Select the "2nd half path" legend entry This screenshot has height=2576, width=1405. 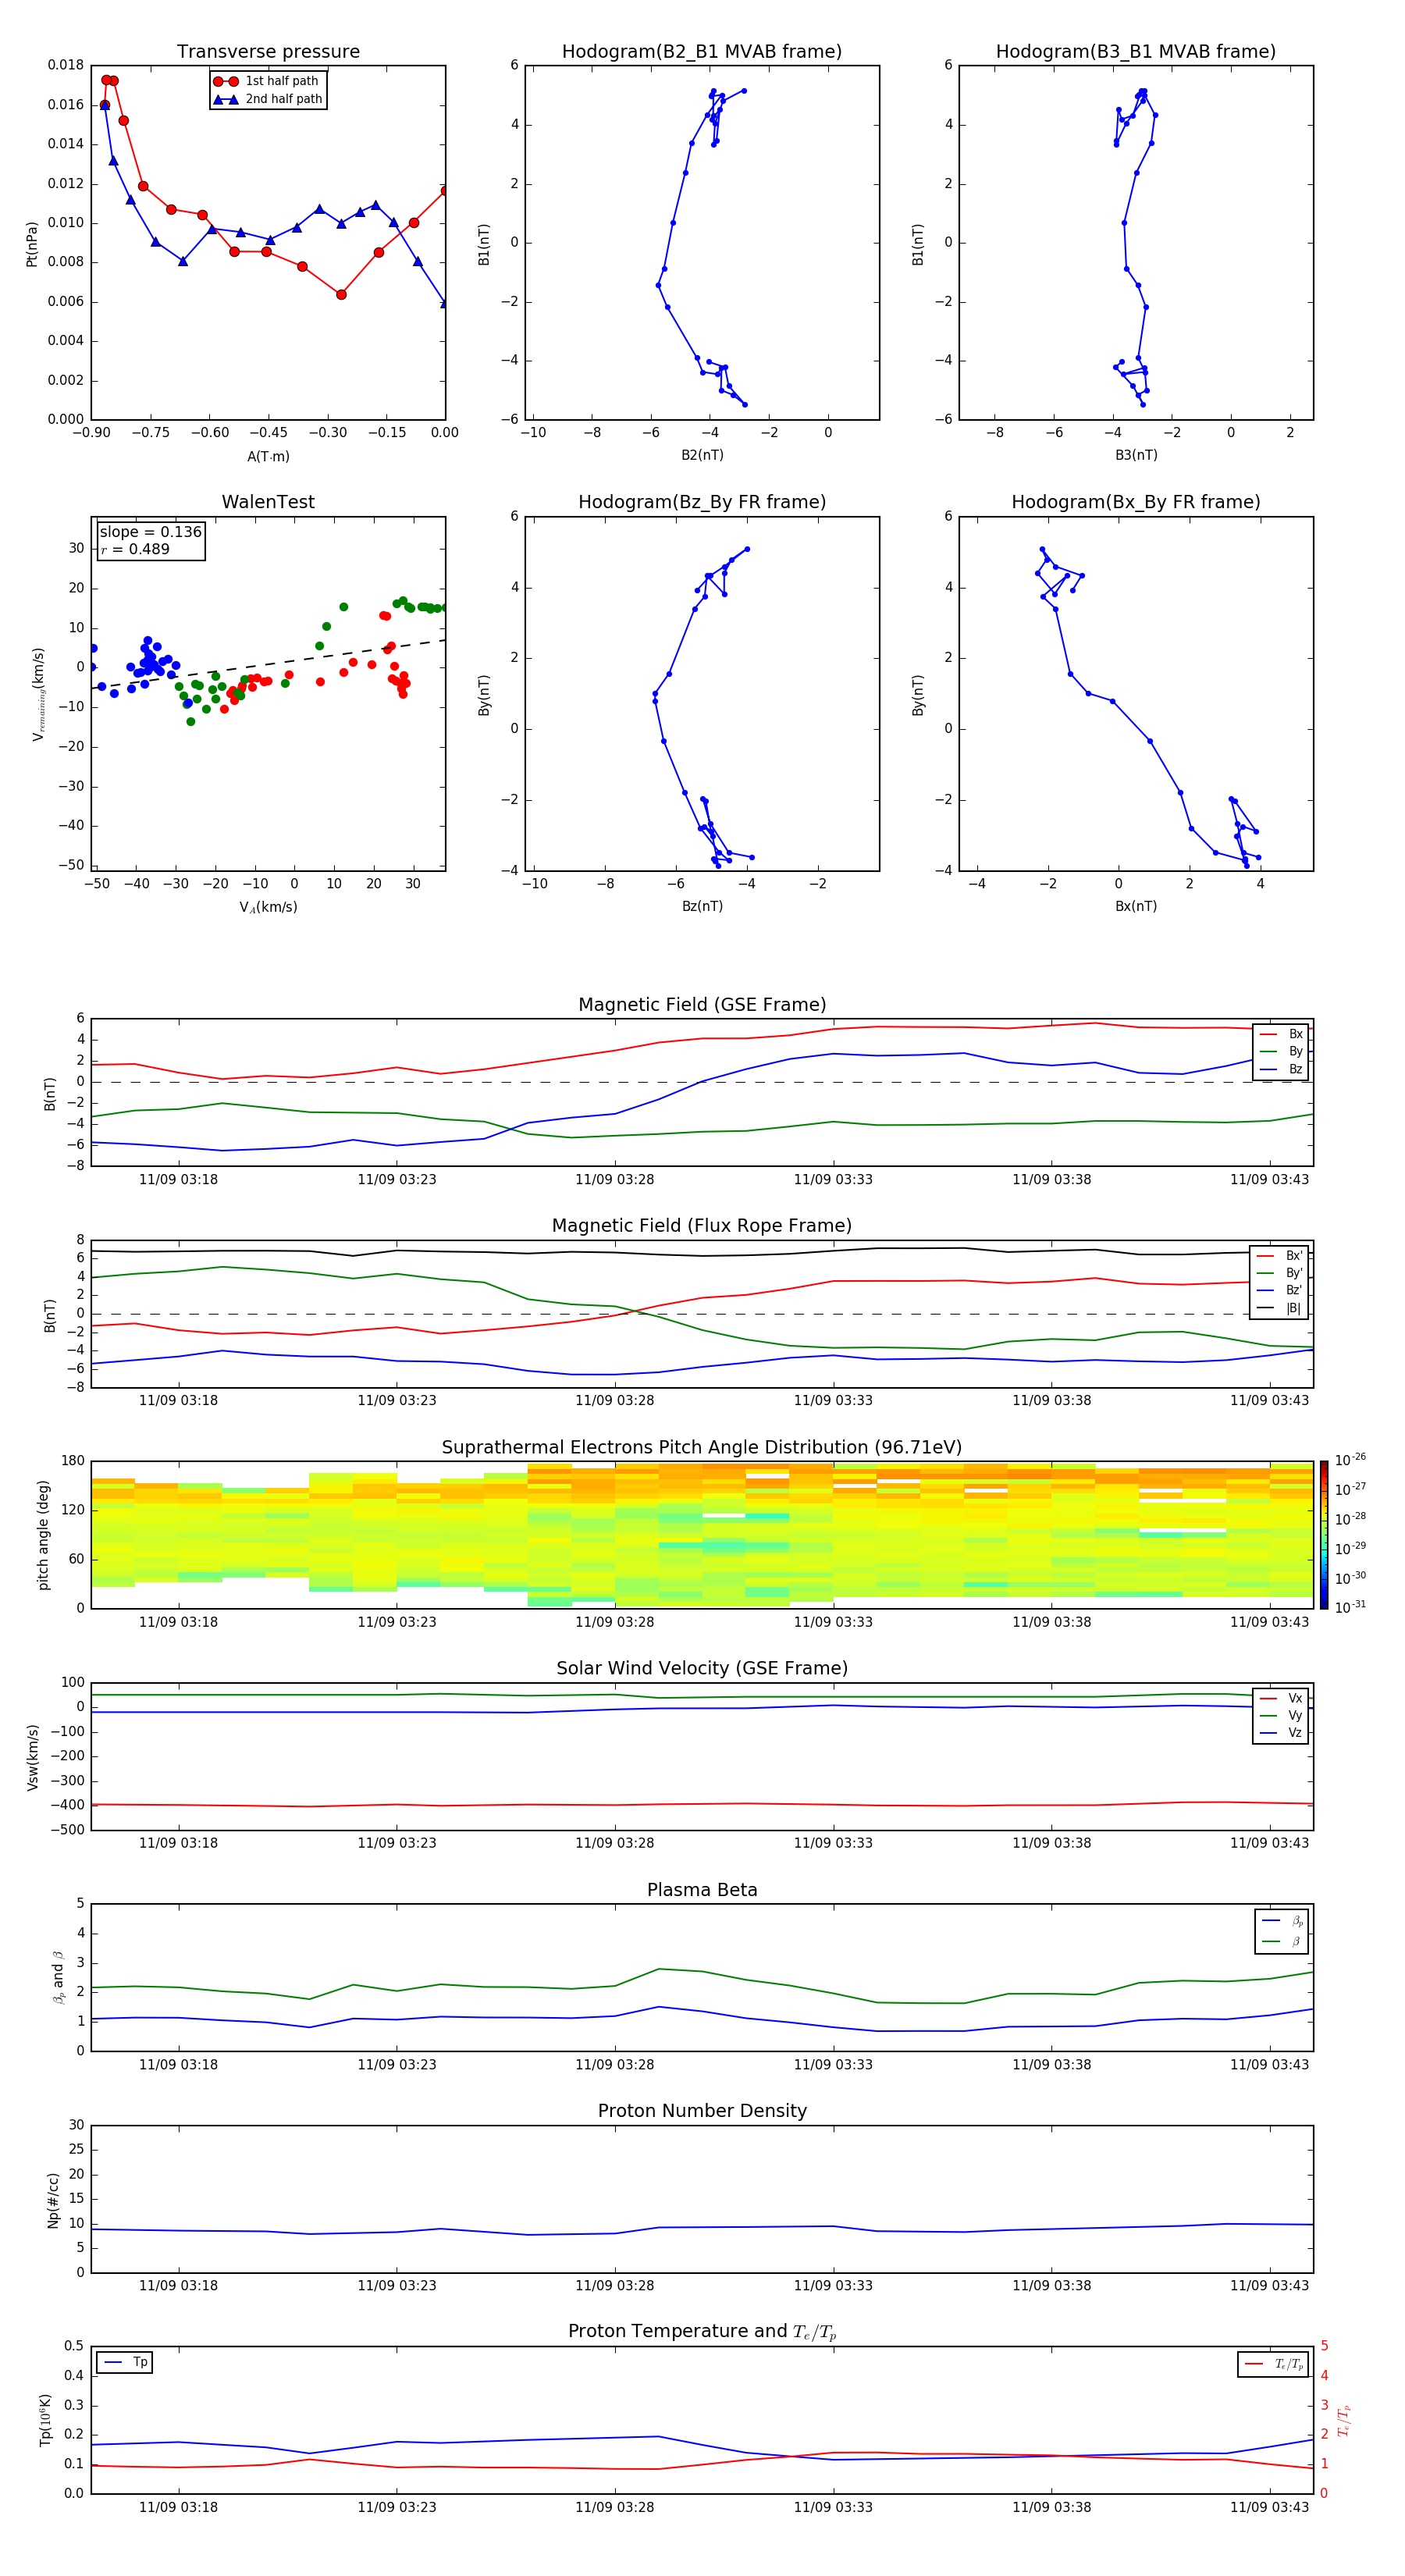coord(267,99)
